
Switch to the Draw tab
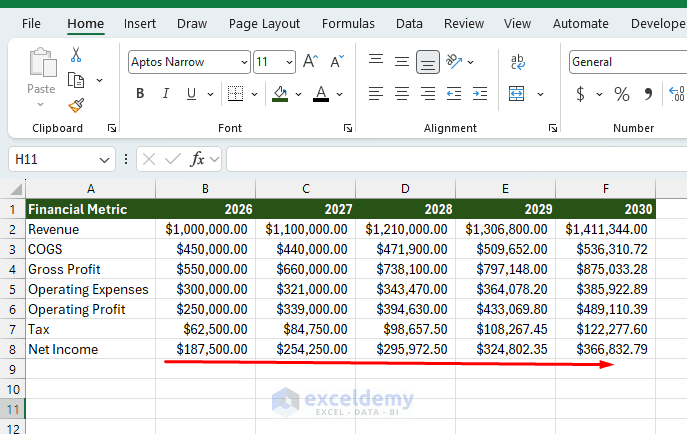(192, 23)
